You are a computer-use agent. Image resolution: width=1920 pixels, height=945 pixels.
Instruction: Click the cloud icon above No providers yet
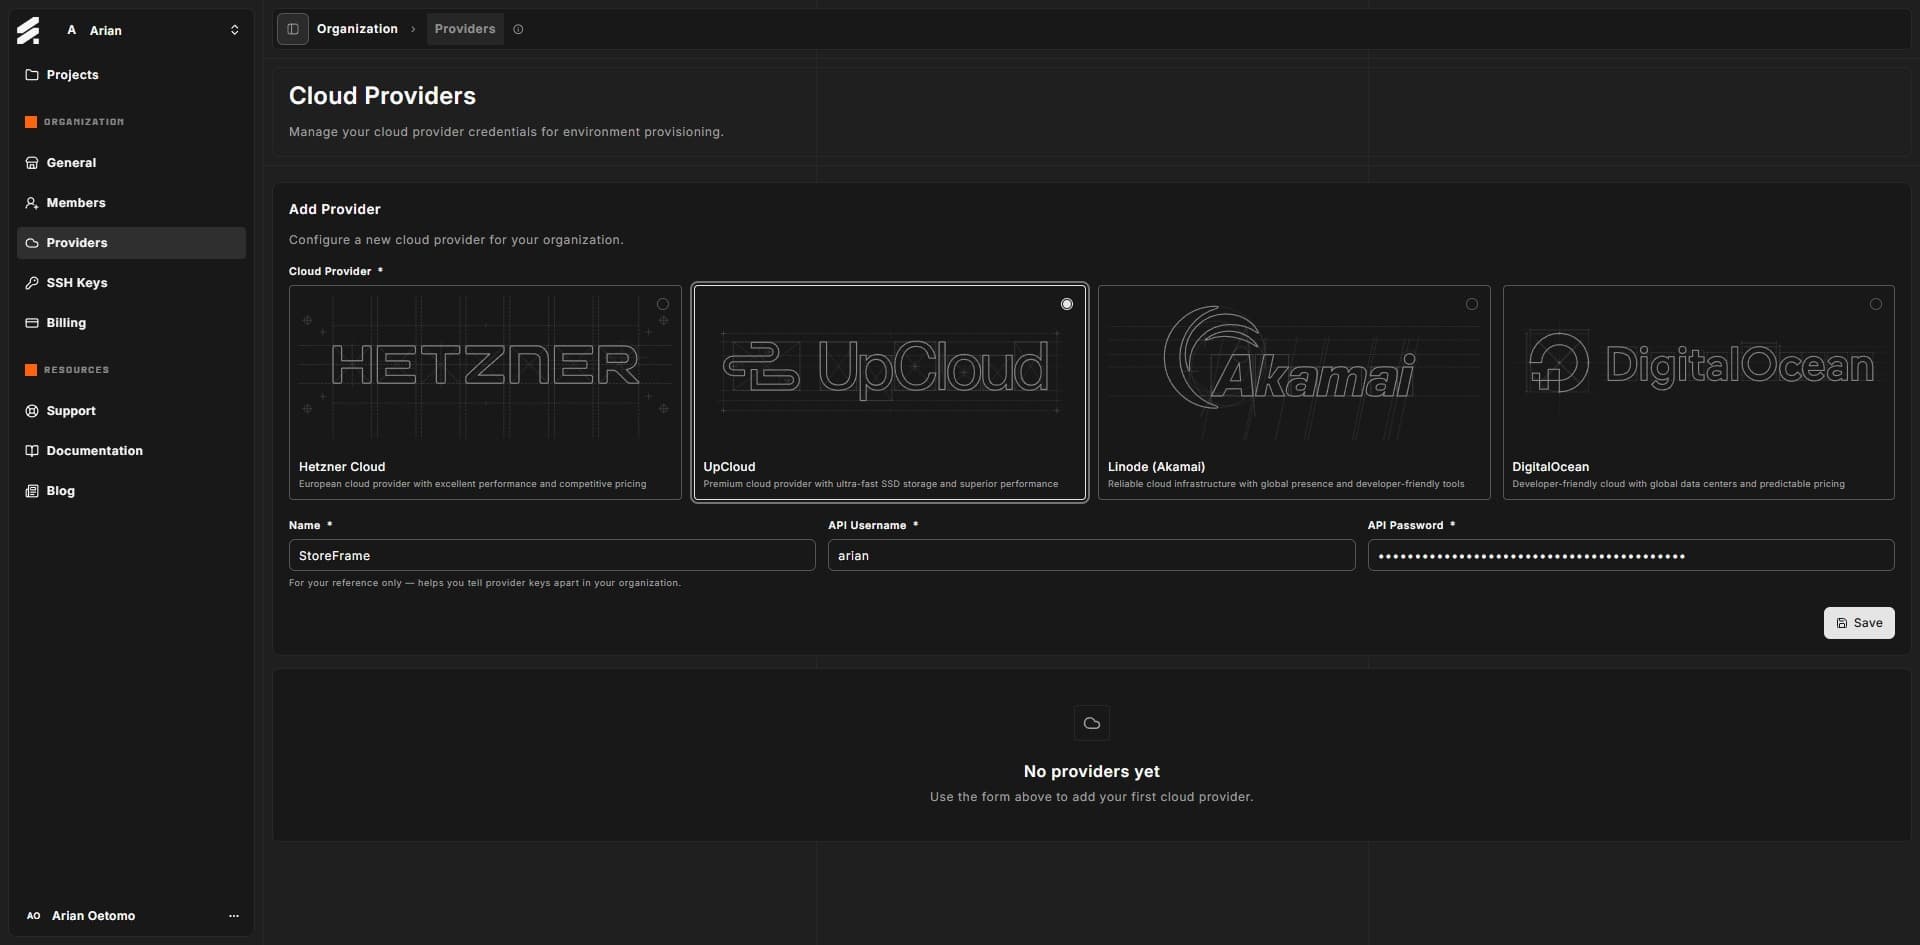pyautogui.click(x=1092, y=723)
